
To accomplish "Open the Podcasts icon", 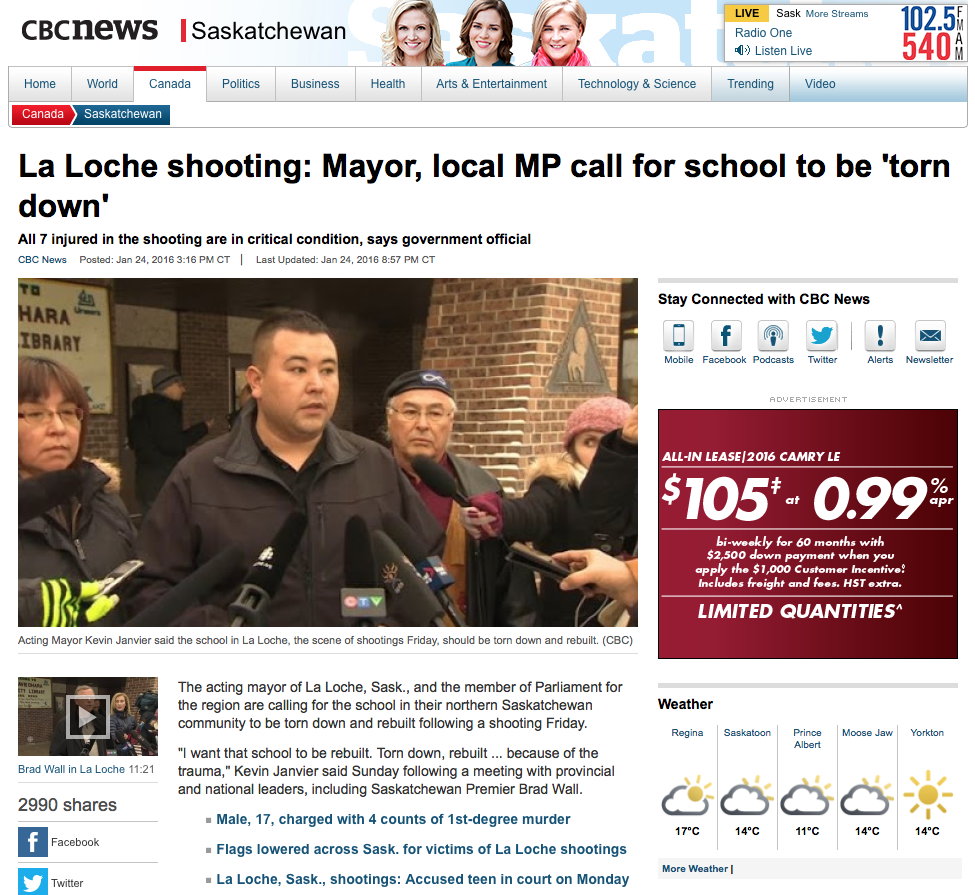I will coord(773,336).
